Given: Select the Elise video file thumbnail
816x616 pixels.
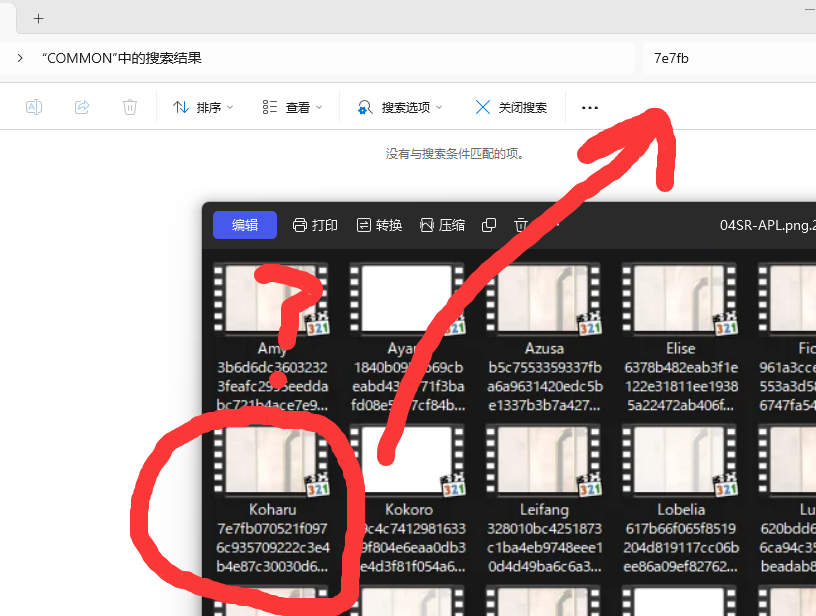Looking at the screenshot, I should [680, 299].
